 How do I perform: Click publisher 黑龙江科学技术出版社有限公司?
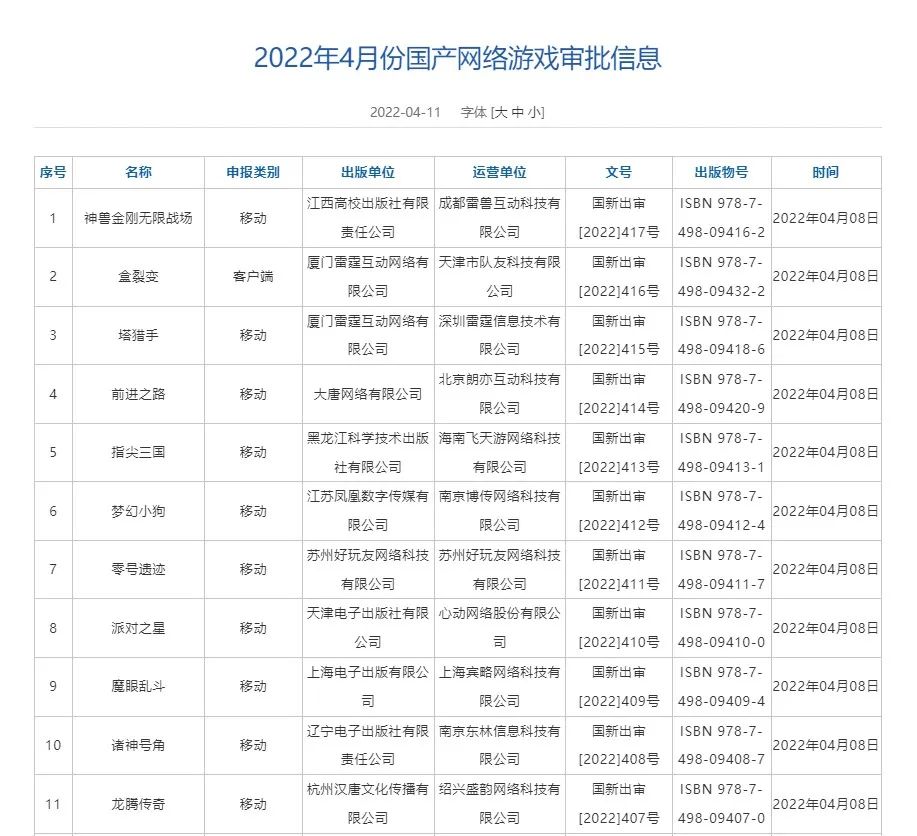(x=368, y=452)
